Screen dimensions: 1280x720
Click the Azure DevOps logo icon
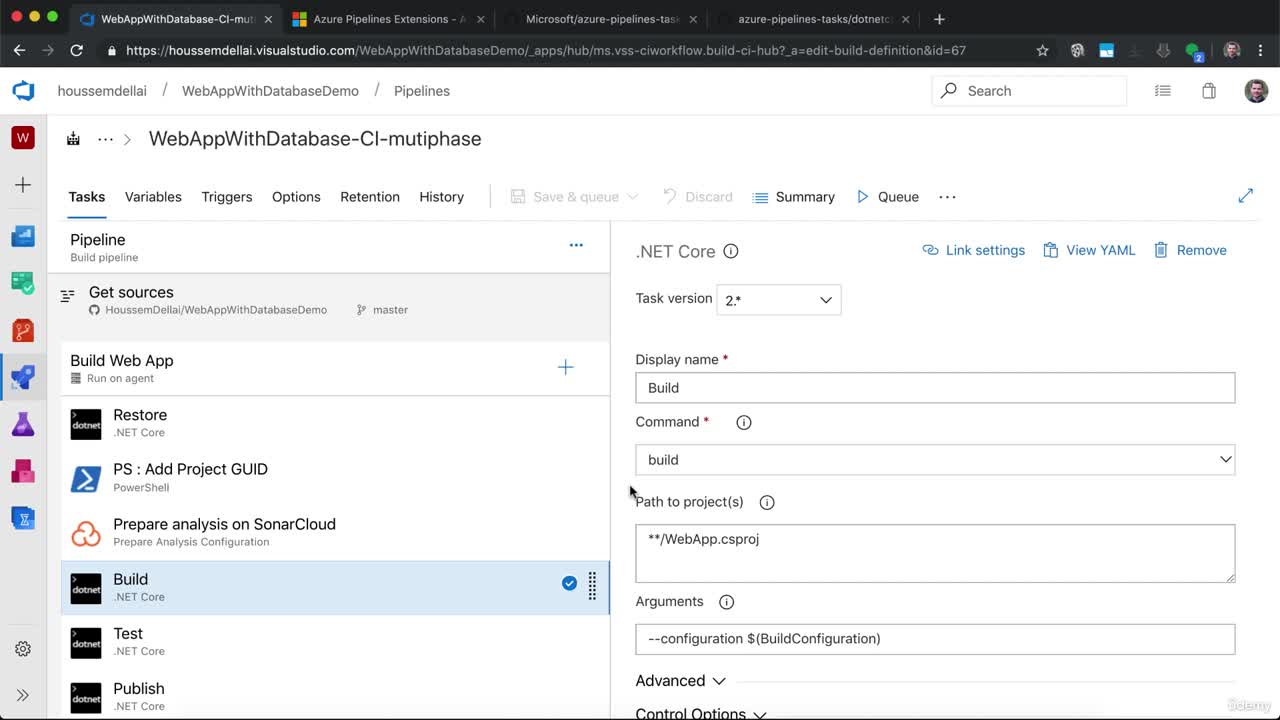click(x=23, y=91)
